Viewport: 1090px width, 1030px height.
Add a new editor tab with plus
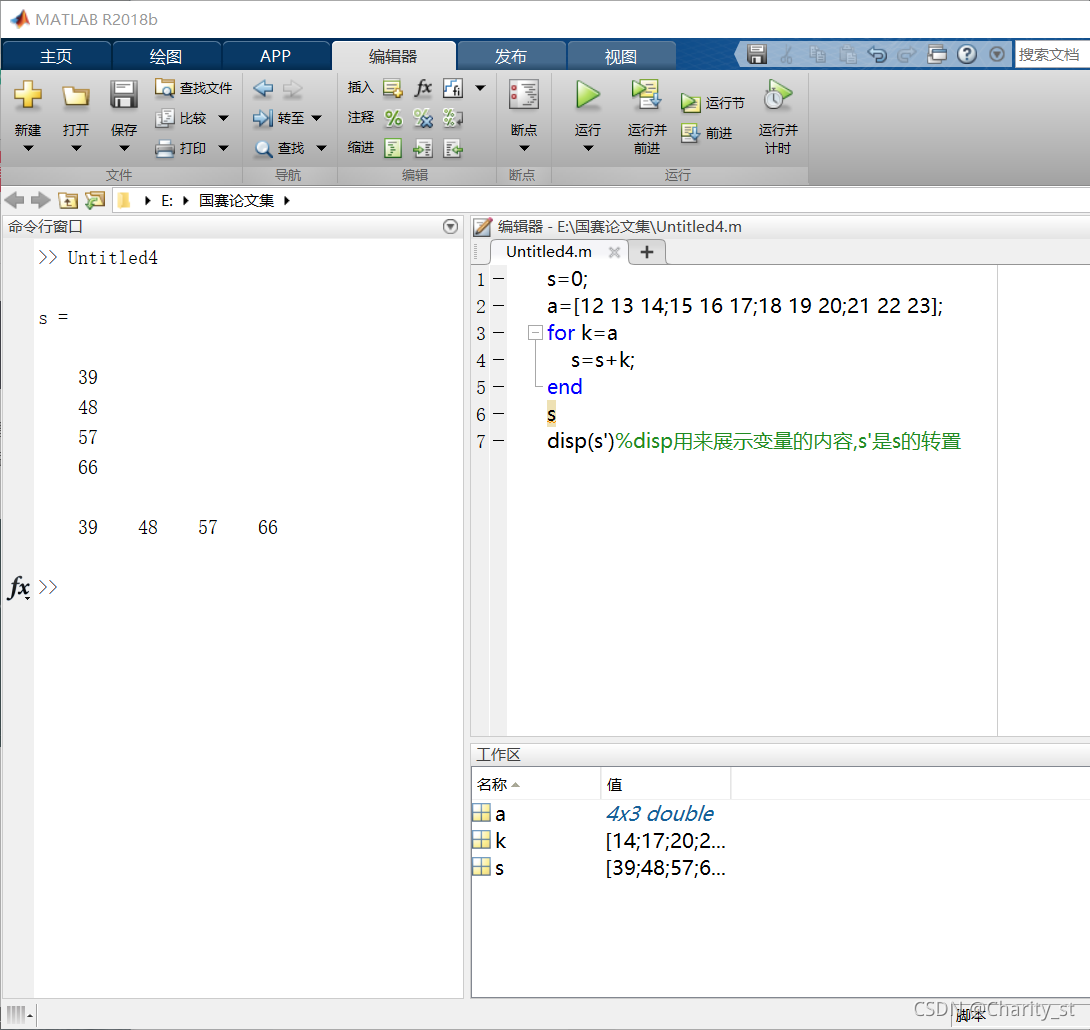pyautogui.click(x=647, y=252)
